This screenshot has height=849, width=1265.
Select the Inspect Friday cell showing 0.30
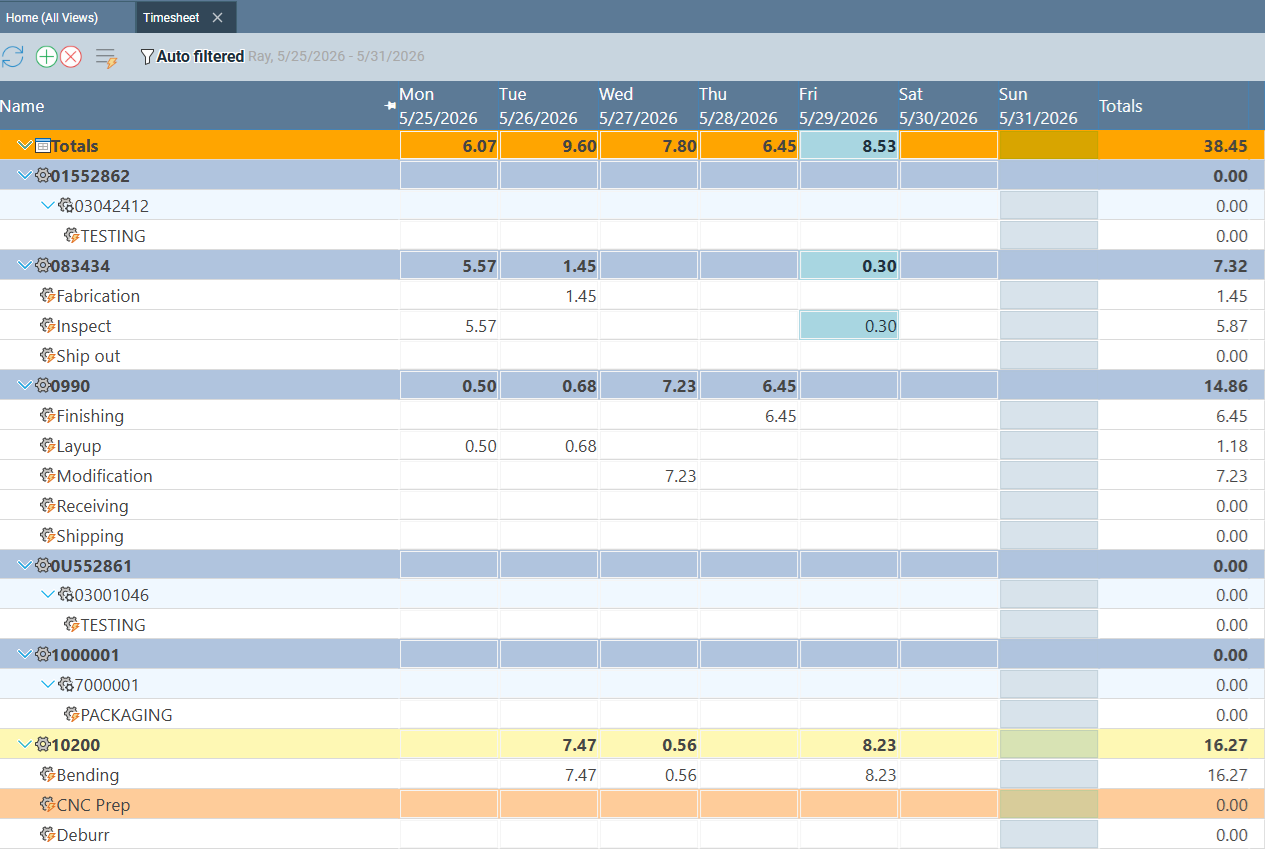[849, 326]
